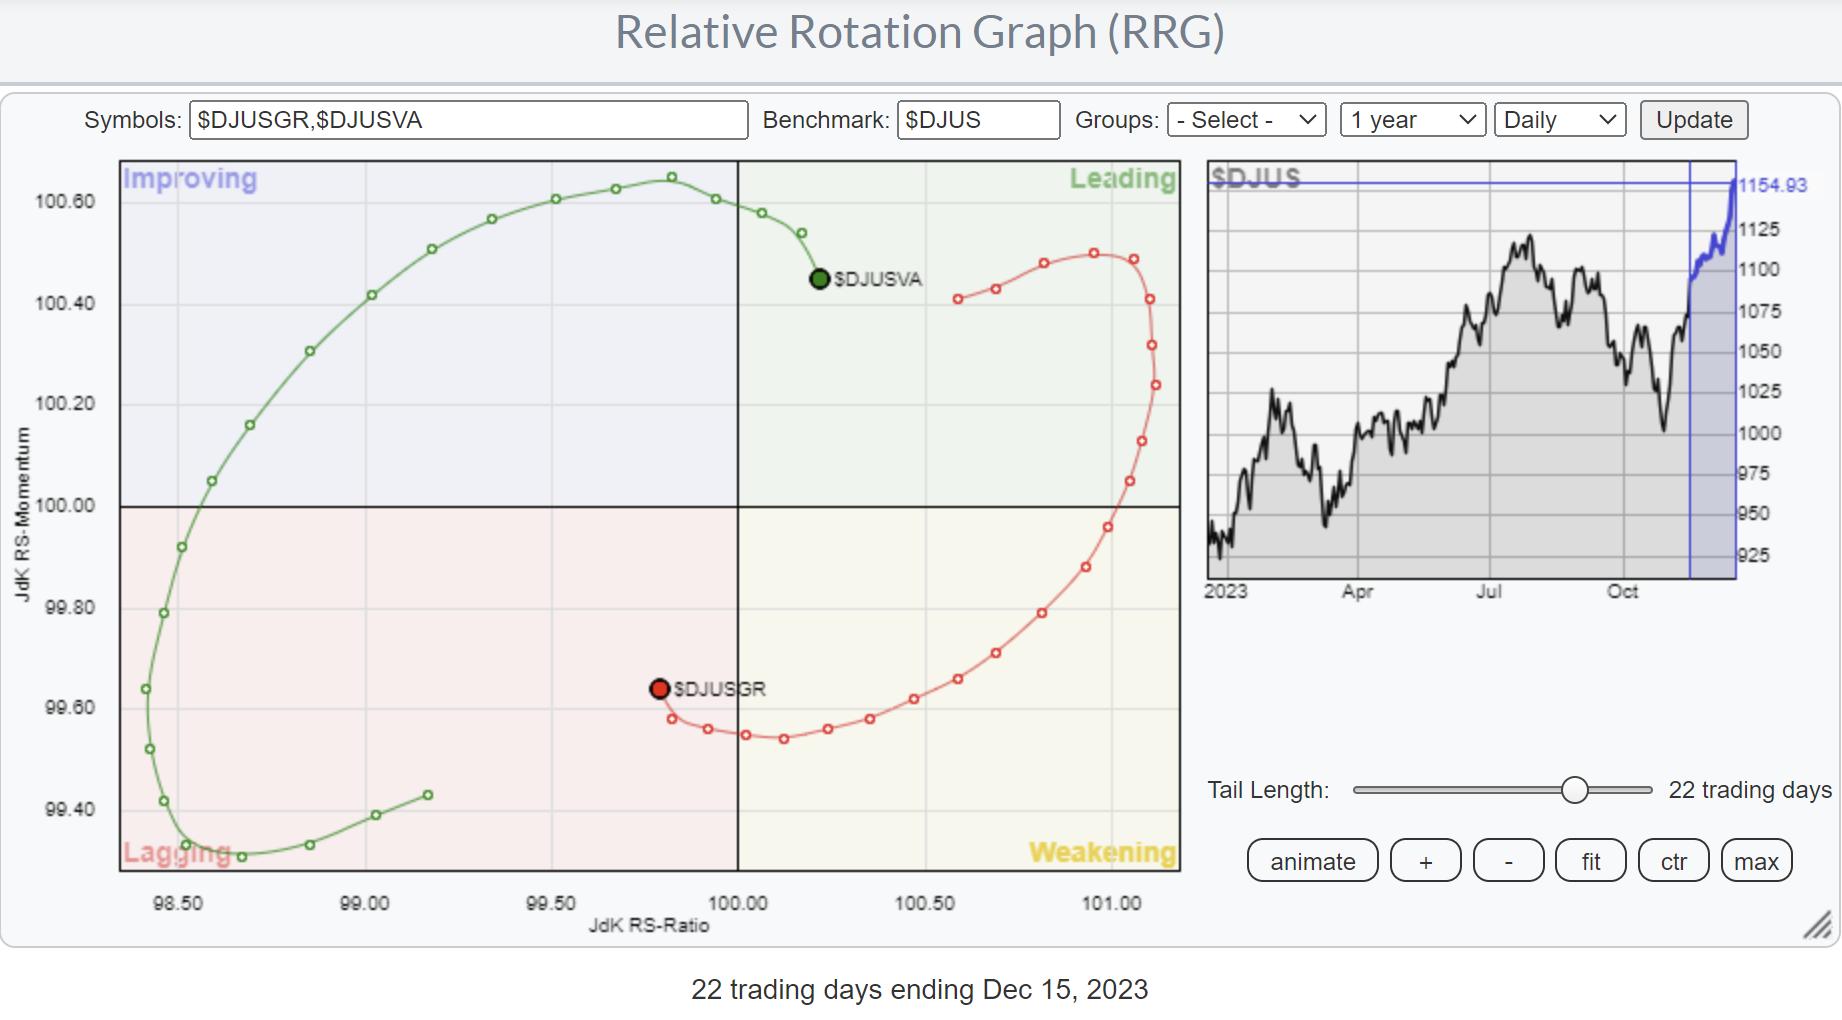Click the Symbols input field
Screen dimensions: 1842x1020
coord(468,120)
